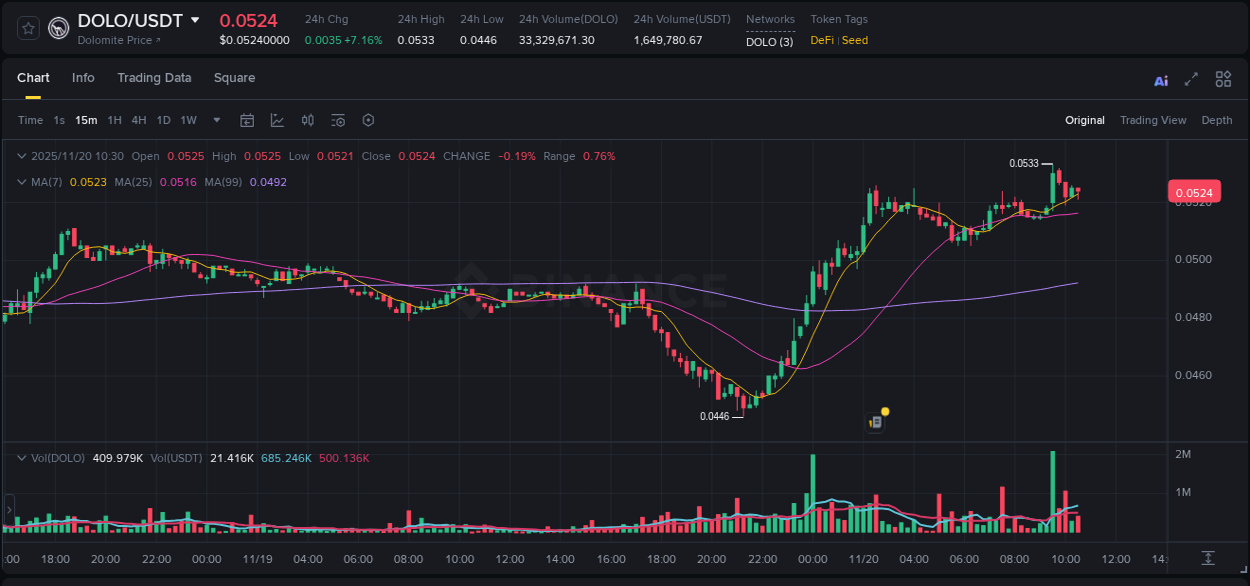Open the grid layout selector icon
This screenshot has width=1250, height=586.
click(x=1223, y=78)
